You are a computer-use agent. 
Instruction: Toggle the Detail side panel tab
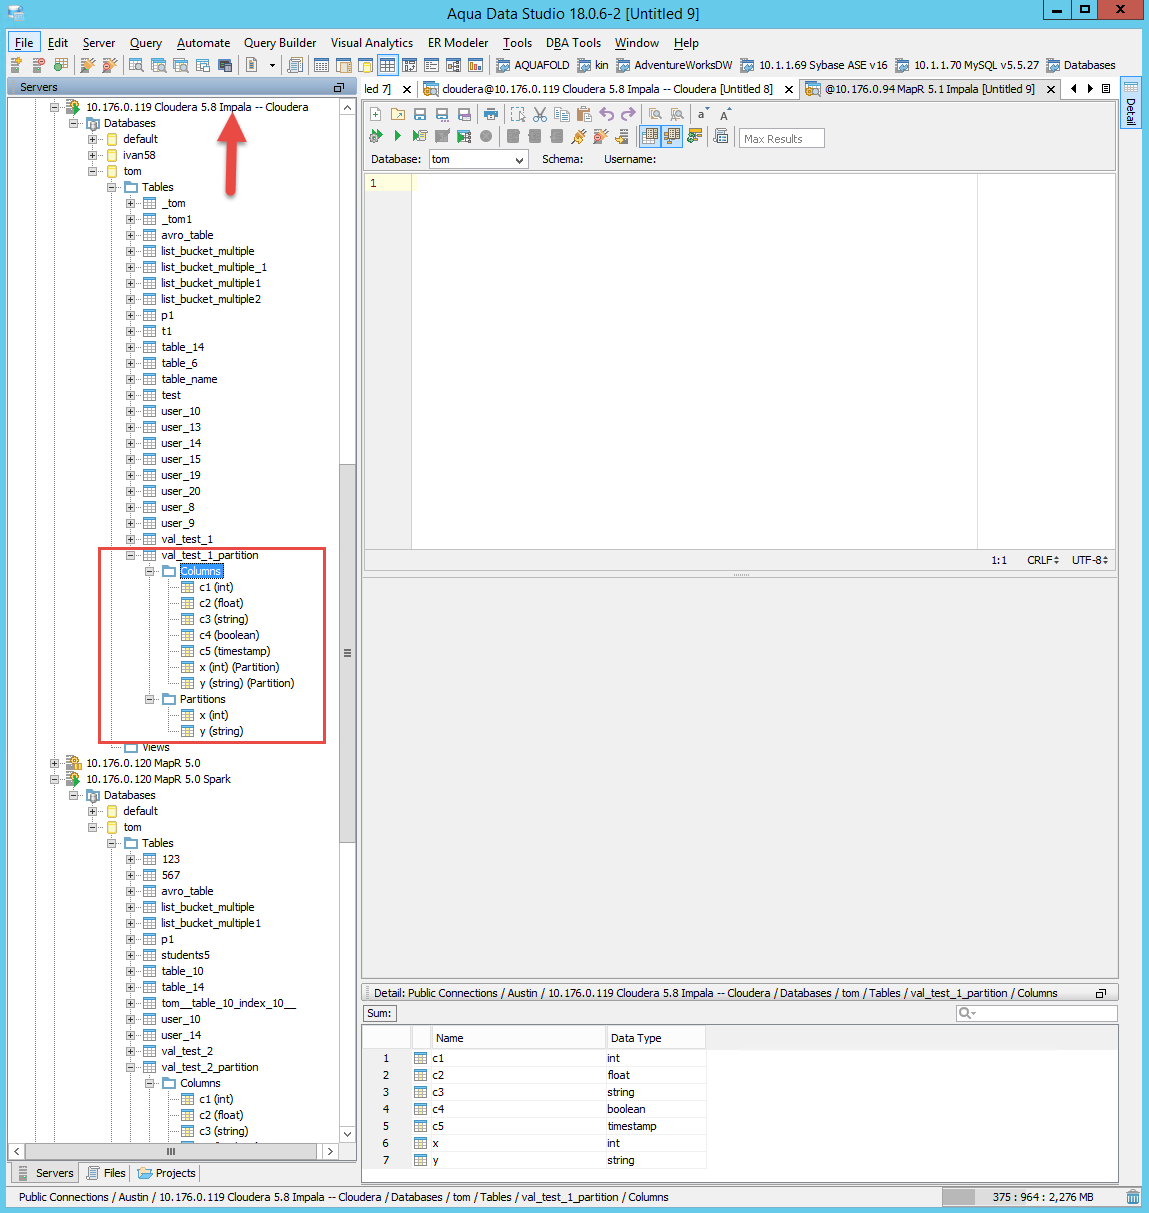tap(1131, 104)
